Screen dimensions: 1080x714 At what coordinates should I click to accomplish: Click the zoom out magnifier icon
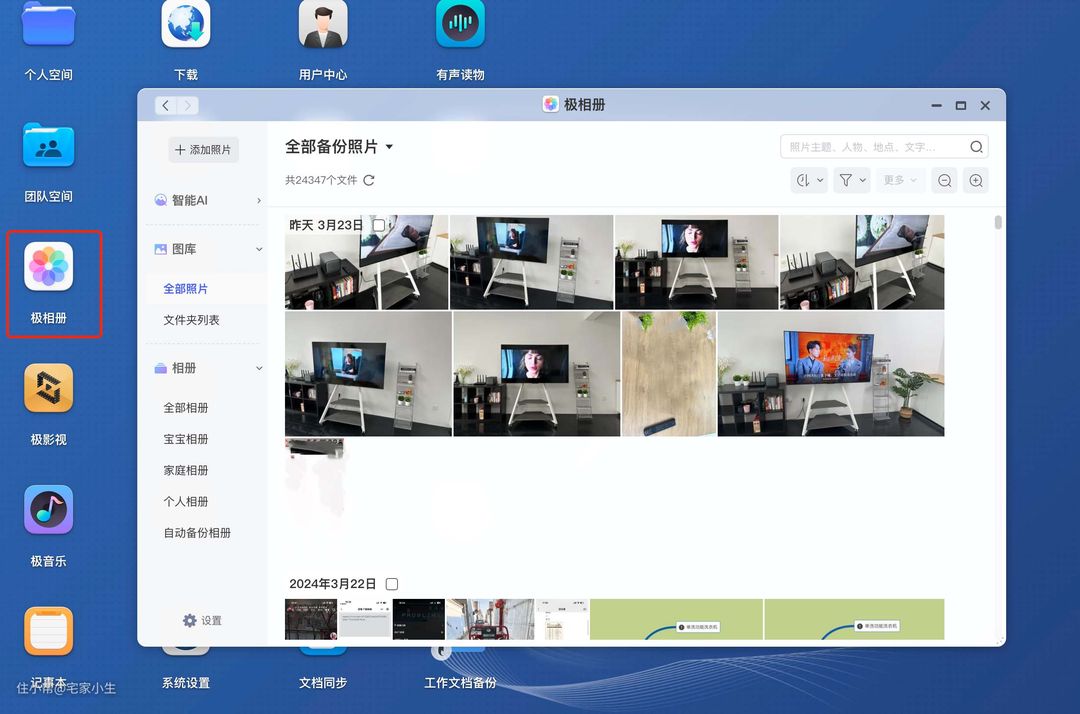(943, 180)
